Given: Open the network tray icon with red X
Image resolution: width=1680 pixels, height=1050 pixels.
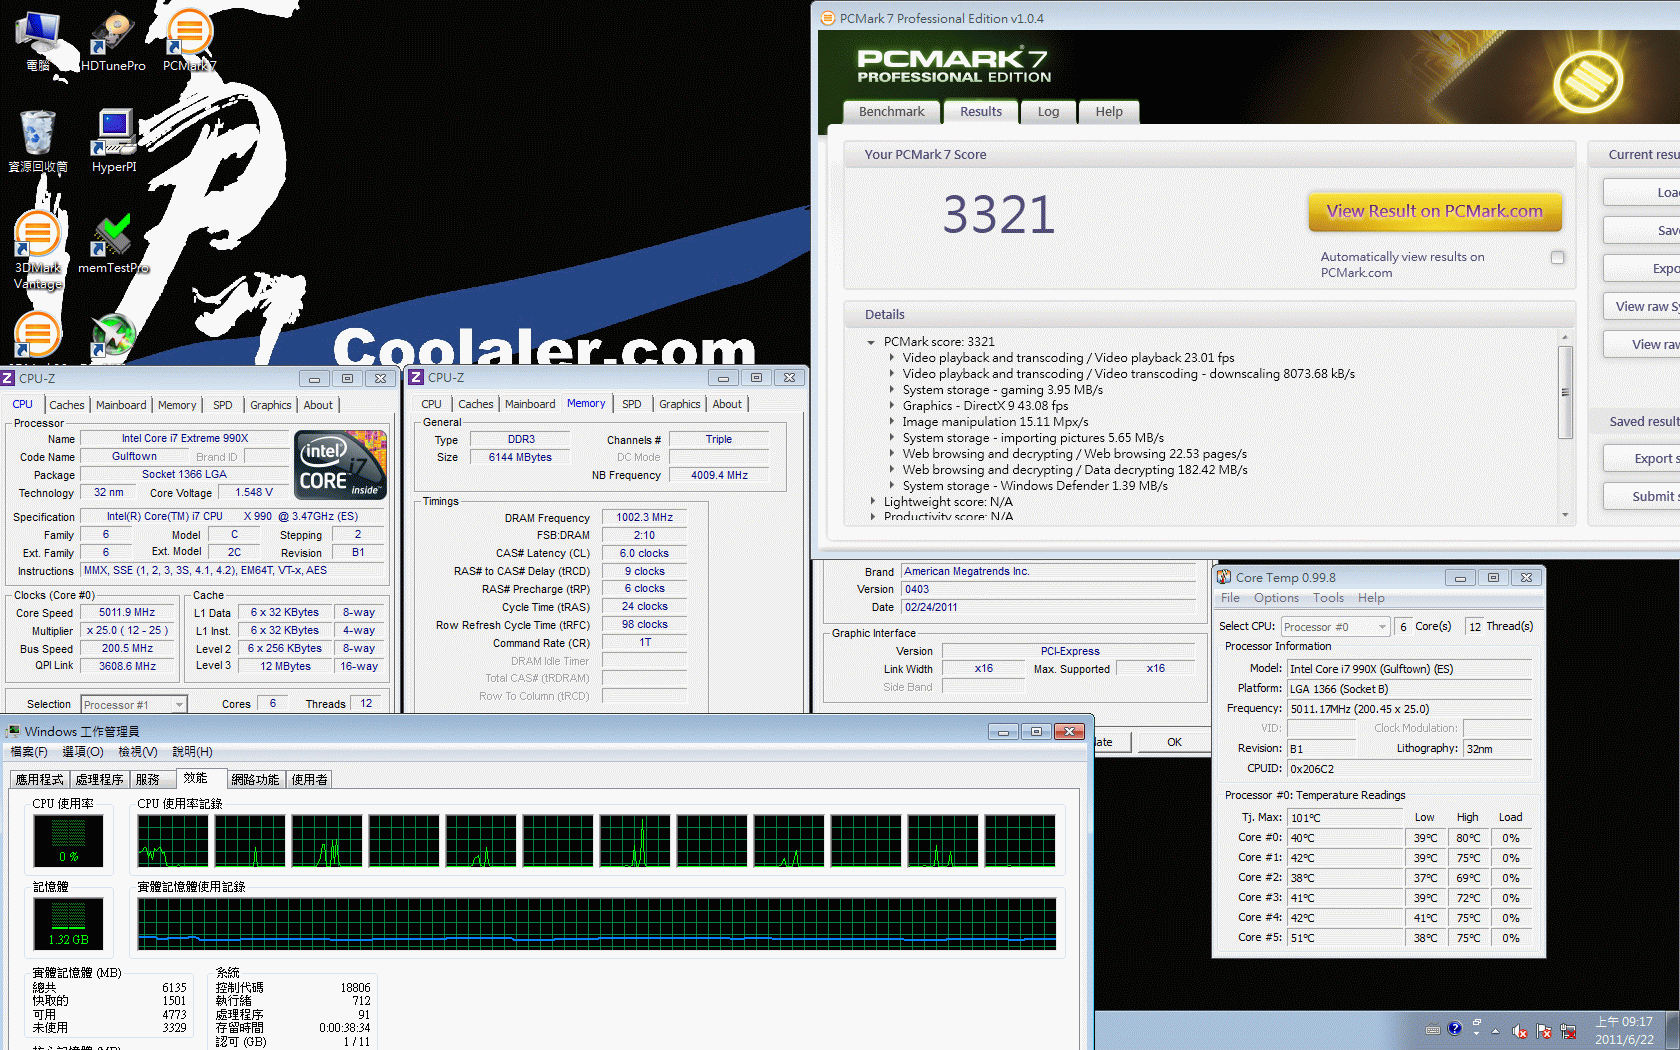Looking at the screenshot, I should coord(1568,1031).
